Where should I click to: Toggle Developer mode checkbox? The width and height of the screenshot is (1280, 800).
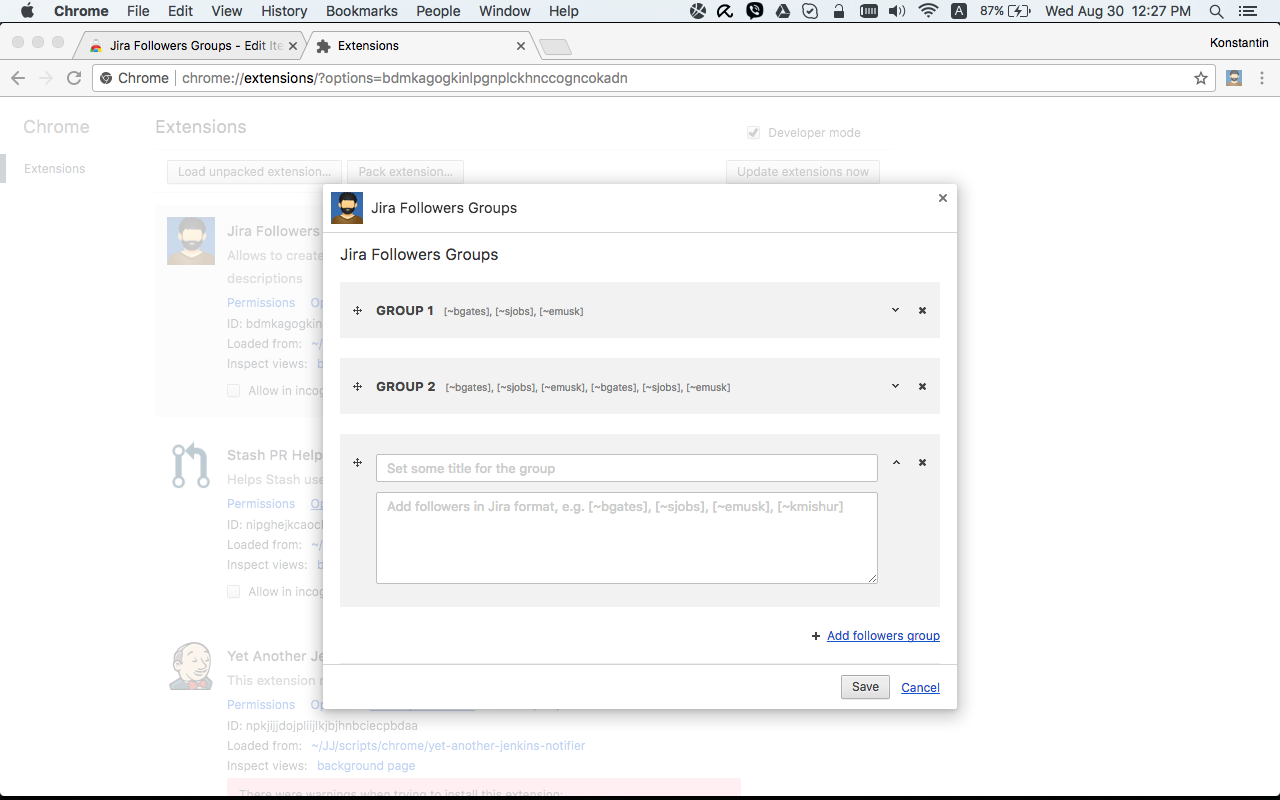753,132
